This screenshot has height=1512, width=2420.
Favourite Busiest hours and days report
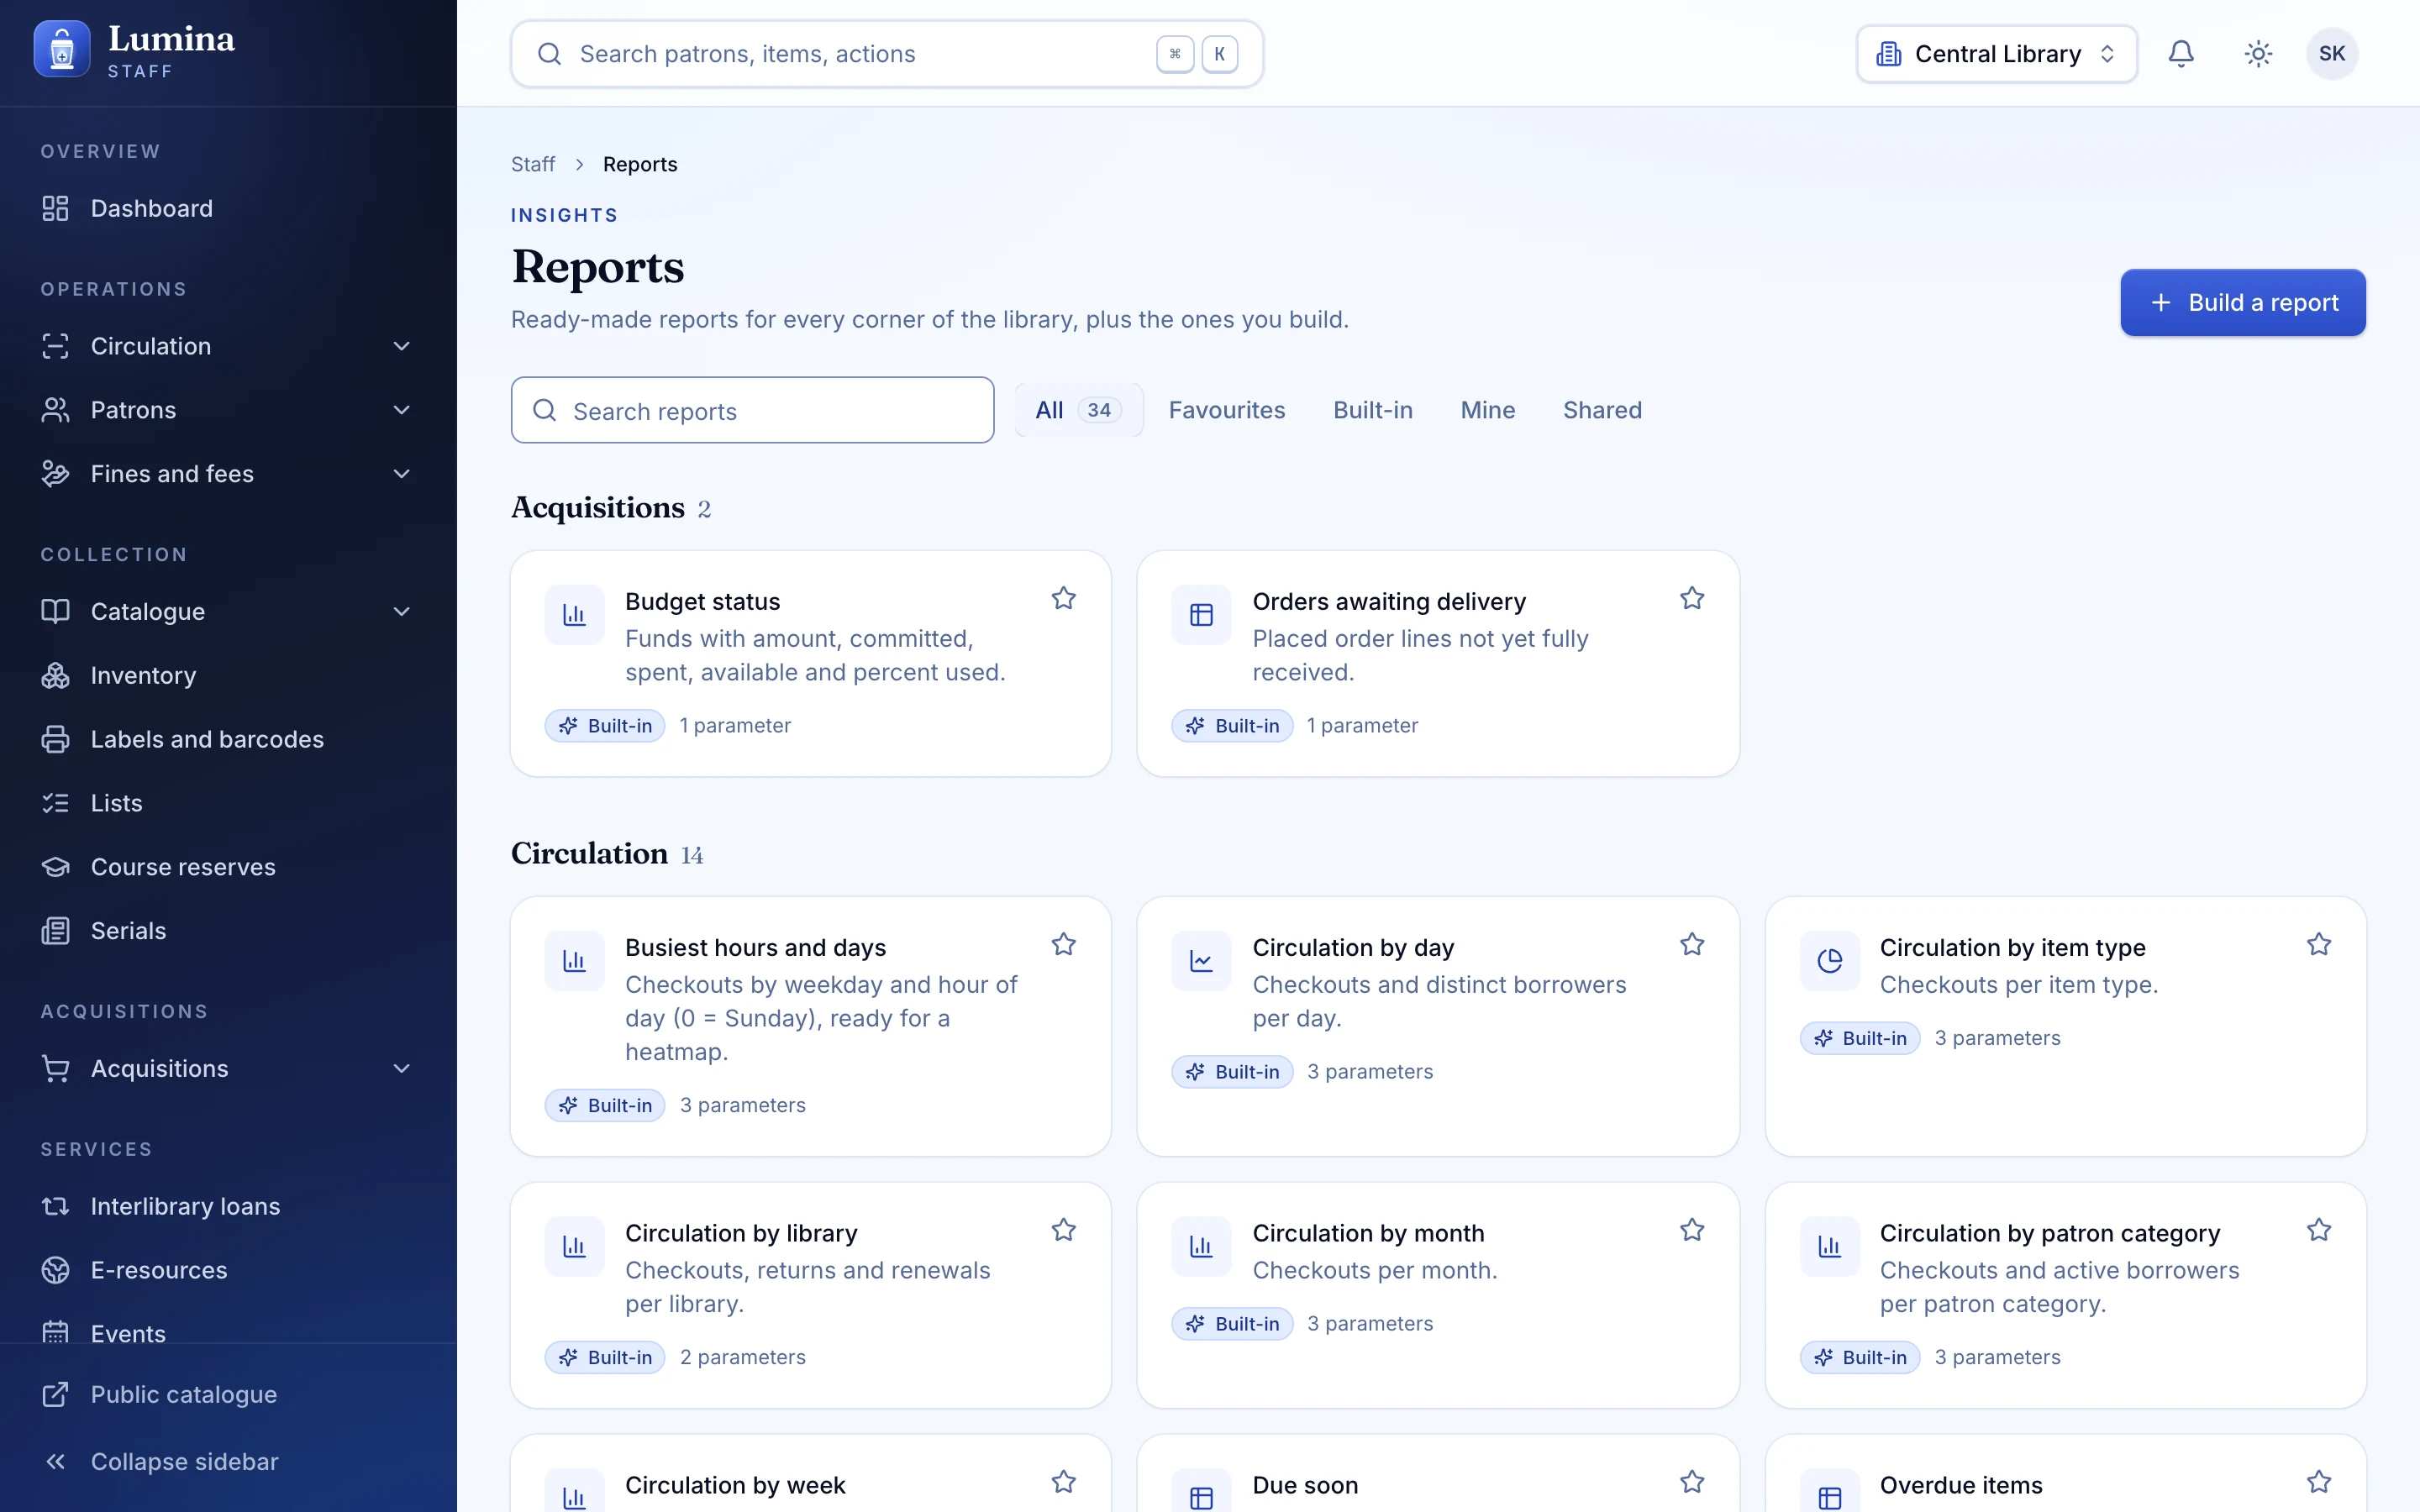coord(1064,944)
